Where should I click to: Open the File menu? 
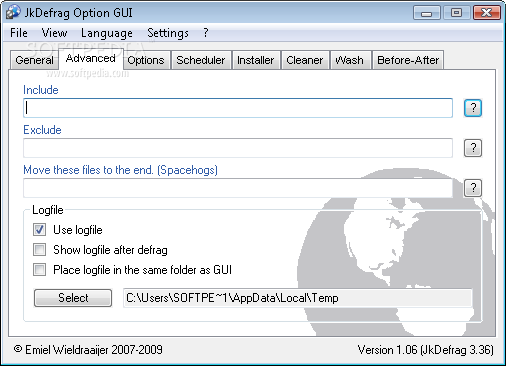[19, 33]
